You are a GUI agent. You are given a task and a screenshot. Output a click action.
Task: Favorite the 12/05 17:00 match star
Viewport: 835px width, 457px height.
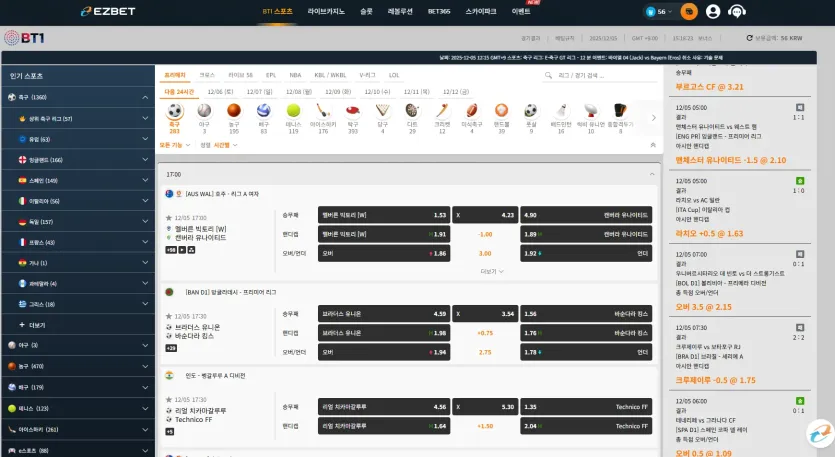coord(169,218)
